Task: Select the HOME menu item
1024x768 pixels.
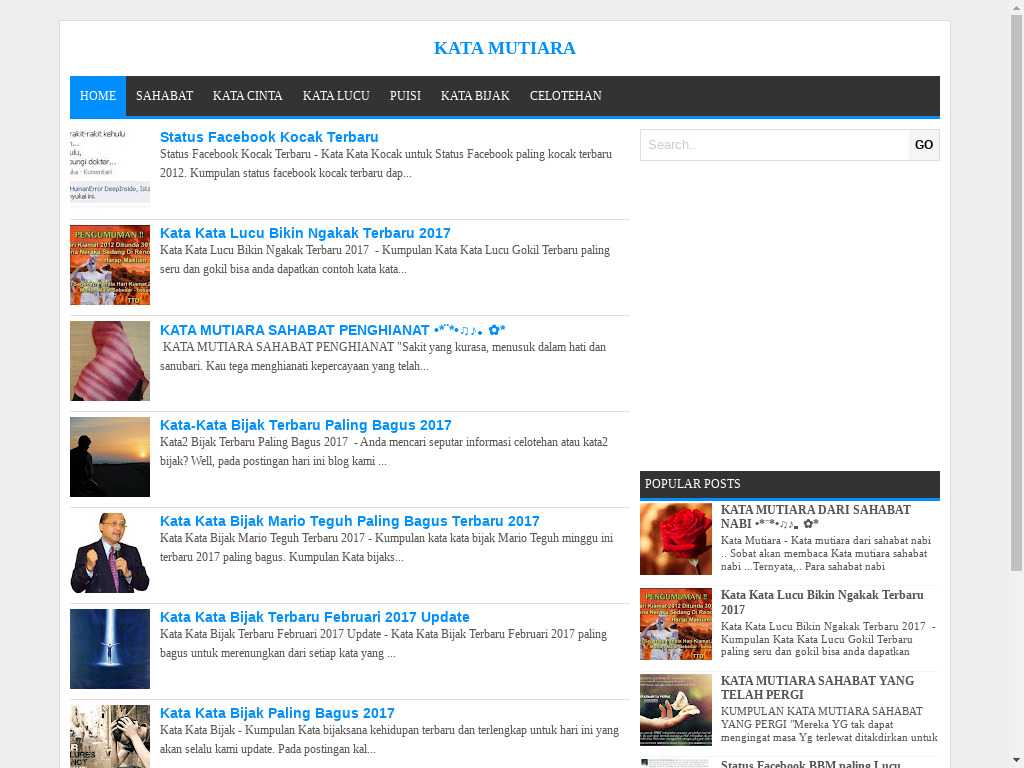Action: (x=98, y=96)
